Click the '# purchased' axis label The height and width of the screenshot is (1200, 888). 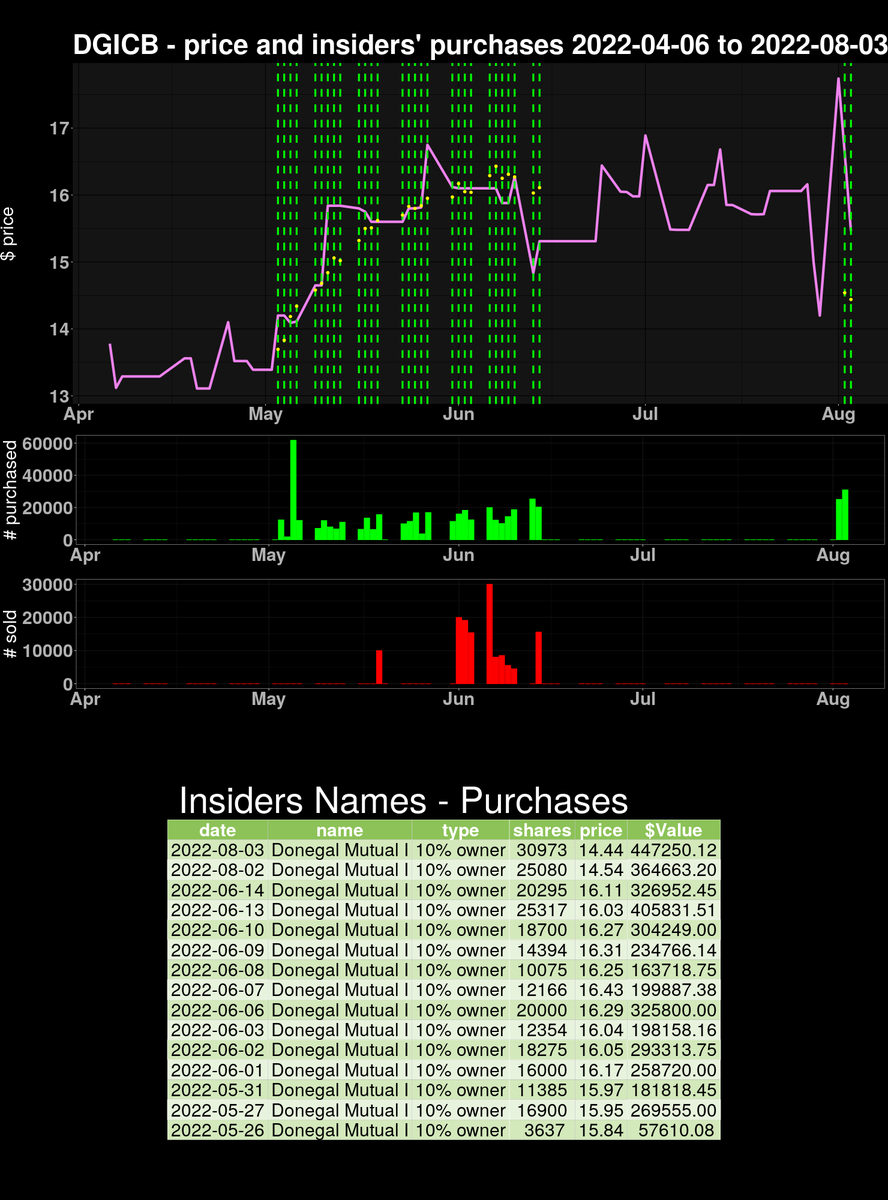pos(9,490)
